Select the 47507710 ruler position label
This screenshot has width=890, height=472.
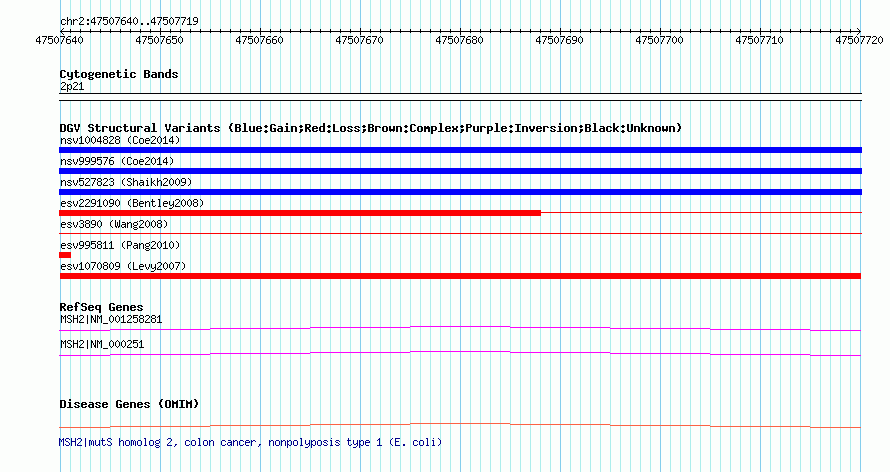tap(759, 40)
